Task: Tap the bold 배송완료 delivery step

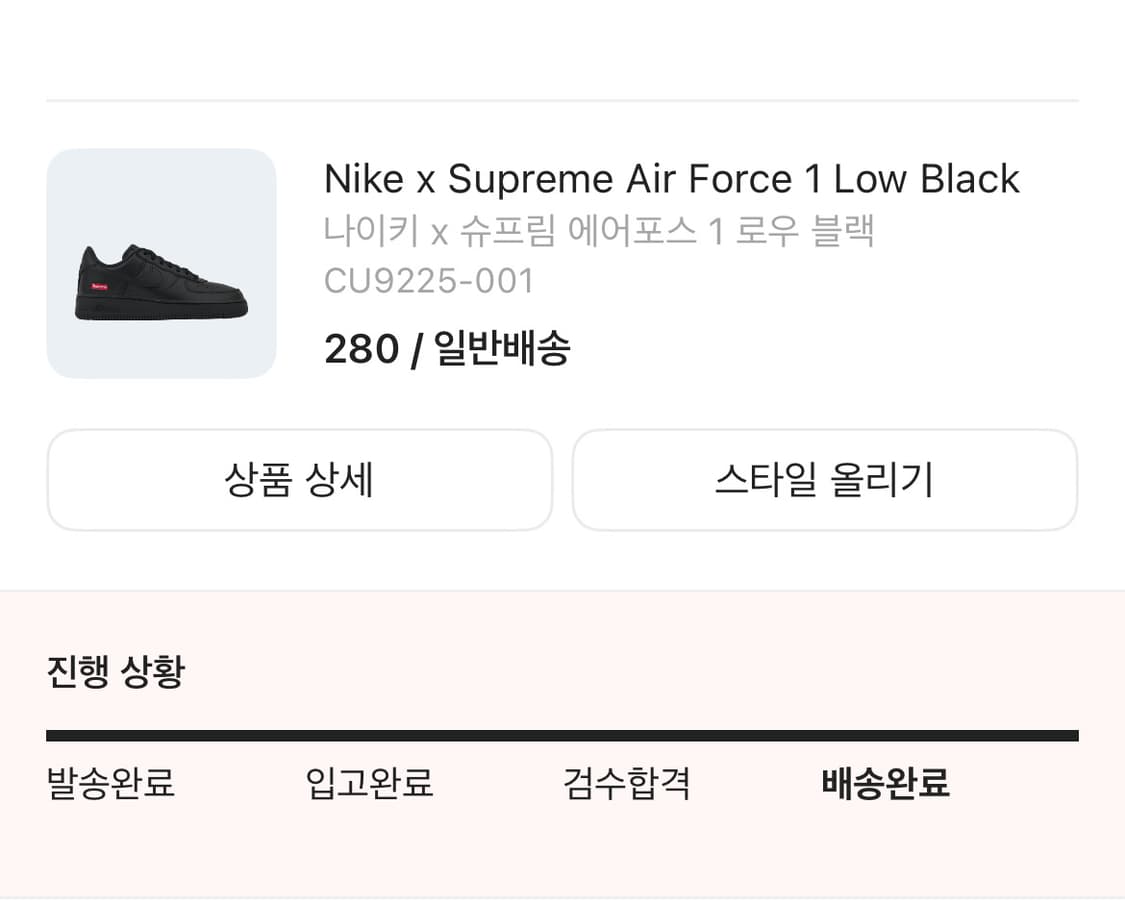Action: coord(885,783)
